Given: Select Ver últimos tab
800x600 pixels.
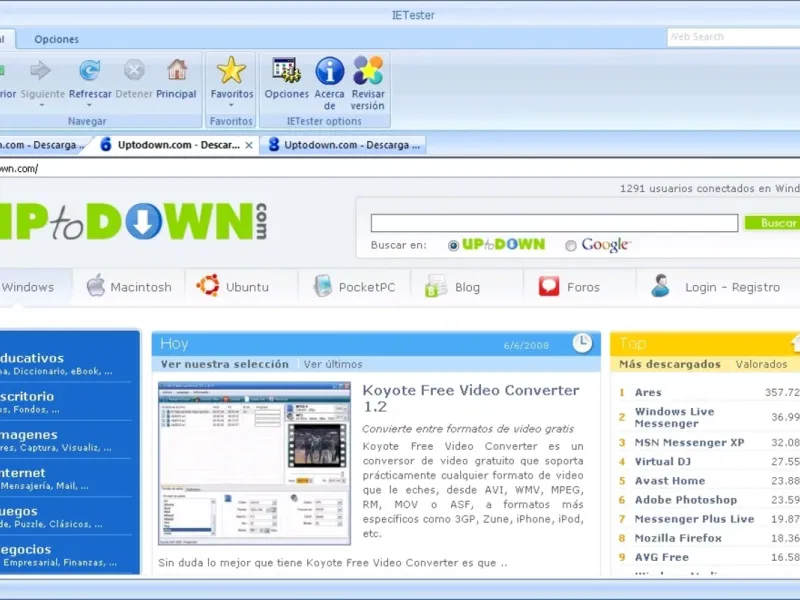Looking at the screenshot, I should point(333,364).
